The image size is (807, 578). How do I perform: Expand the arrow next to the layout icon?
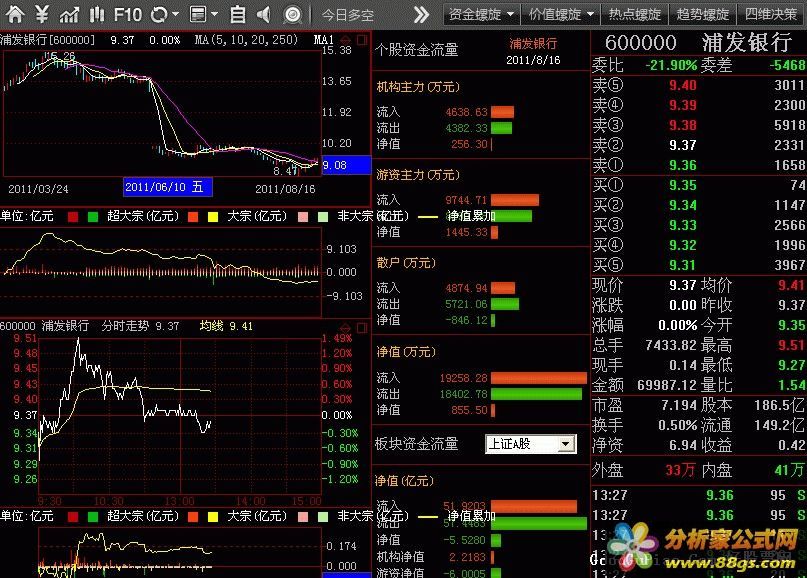coord(215,14)
